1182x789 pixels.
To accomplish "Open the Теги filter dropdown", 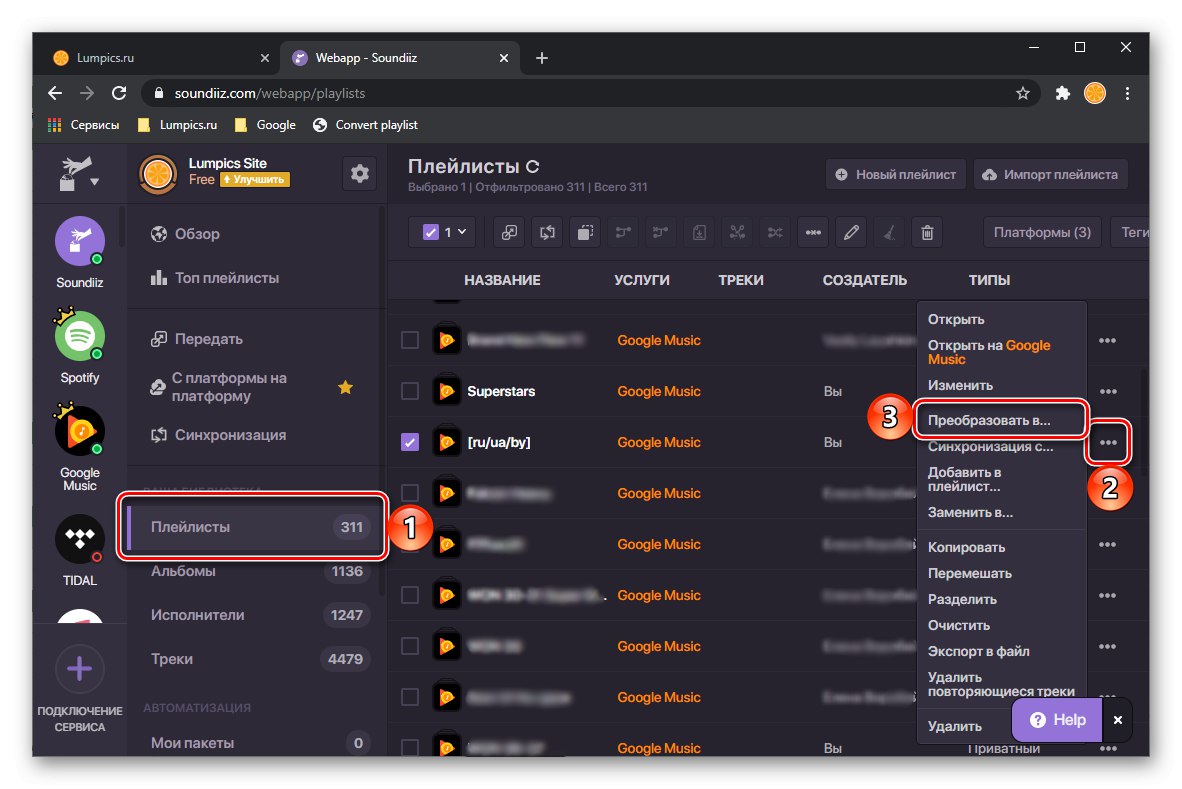I will point(1131,232).
